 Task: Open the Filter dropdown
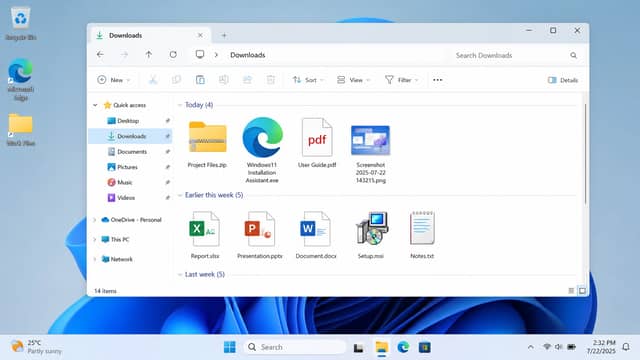[402, 80]
